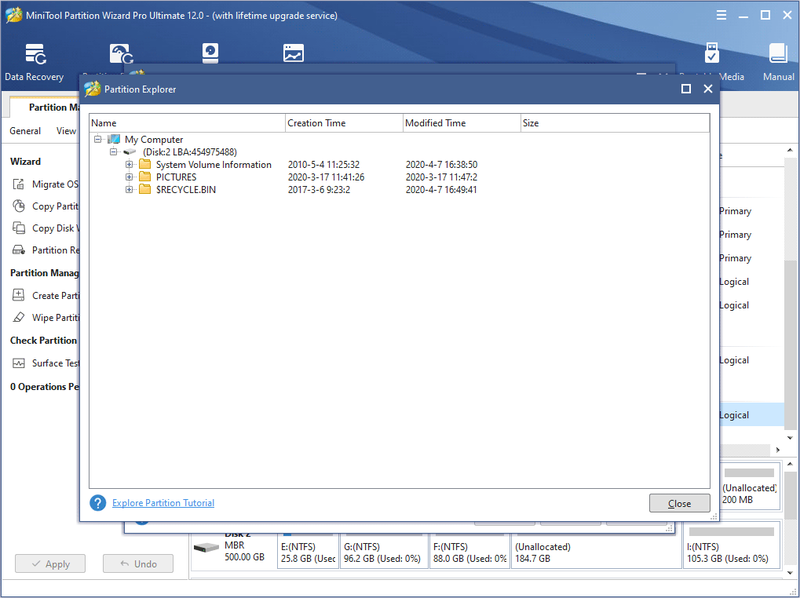Open the General menu
The image size is (800, 598).
[25, 131]
